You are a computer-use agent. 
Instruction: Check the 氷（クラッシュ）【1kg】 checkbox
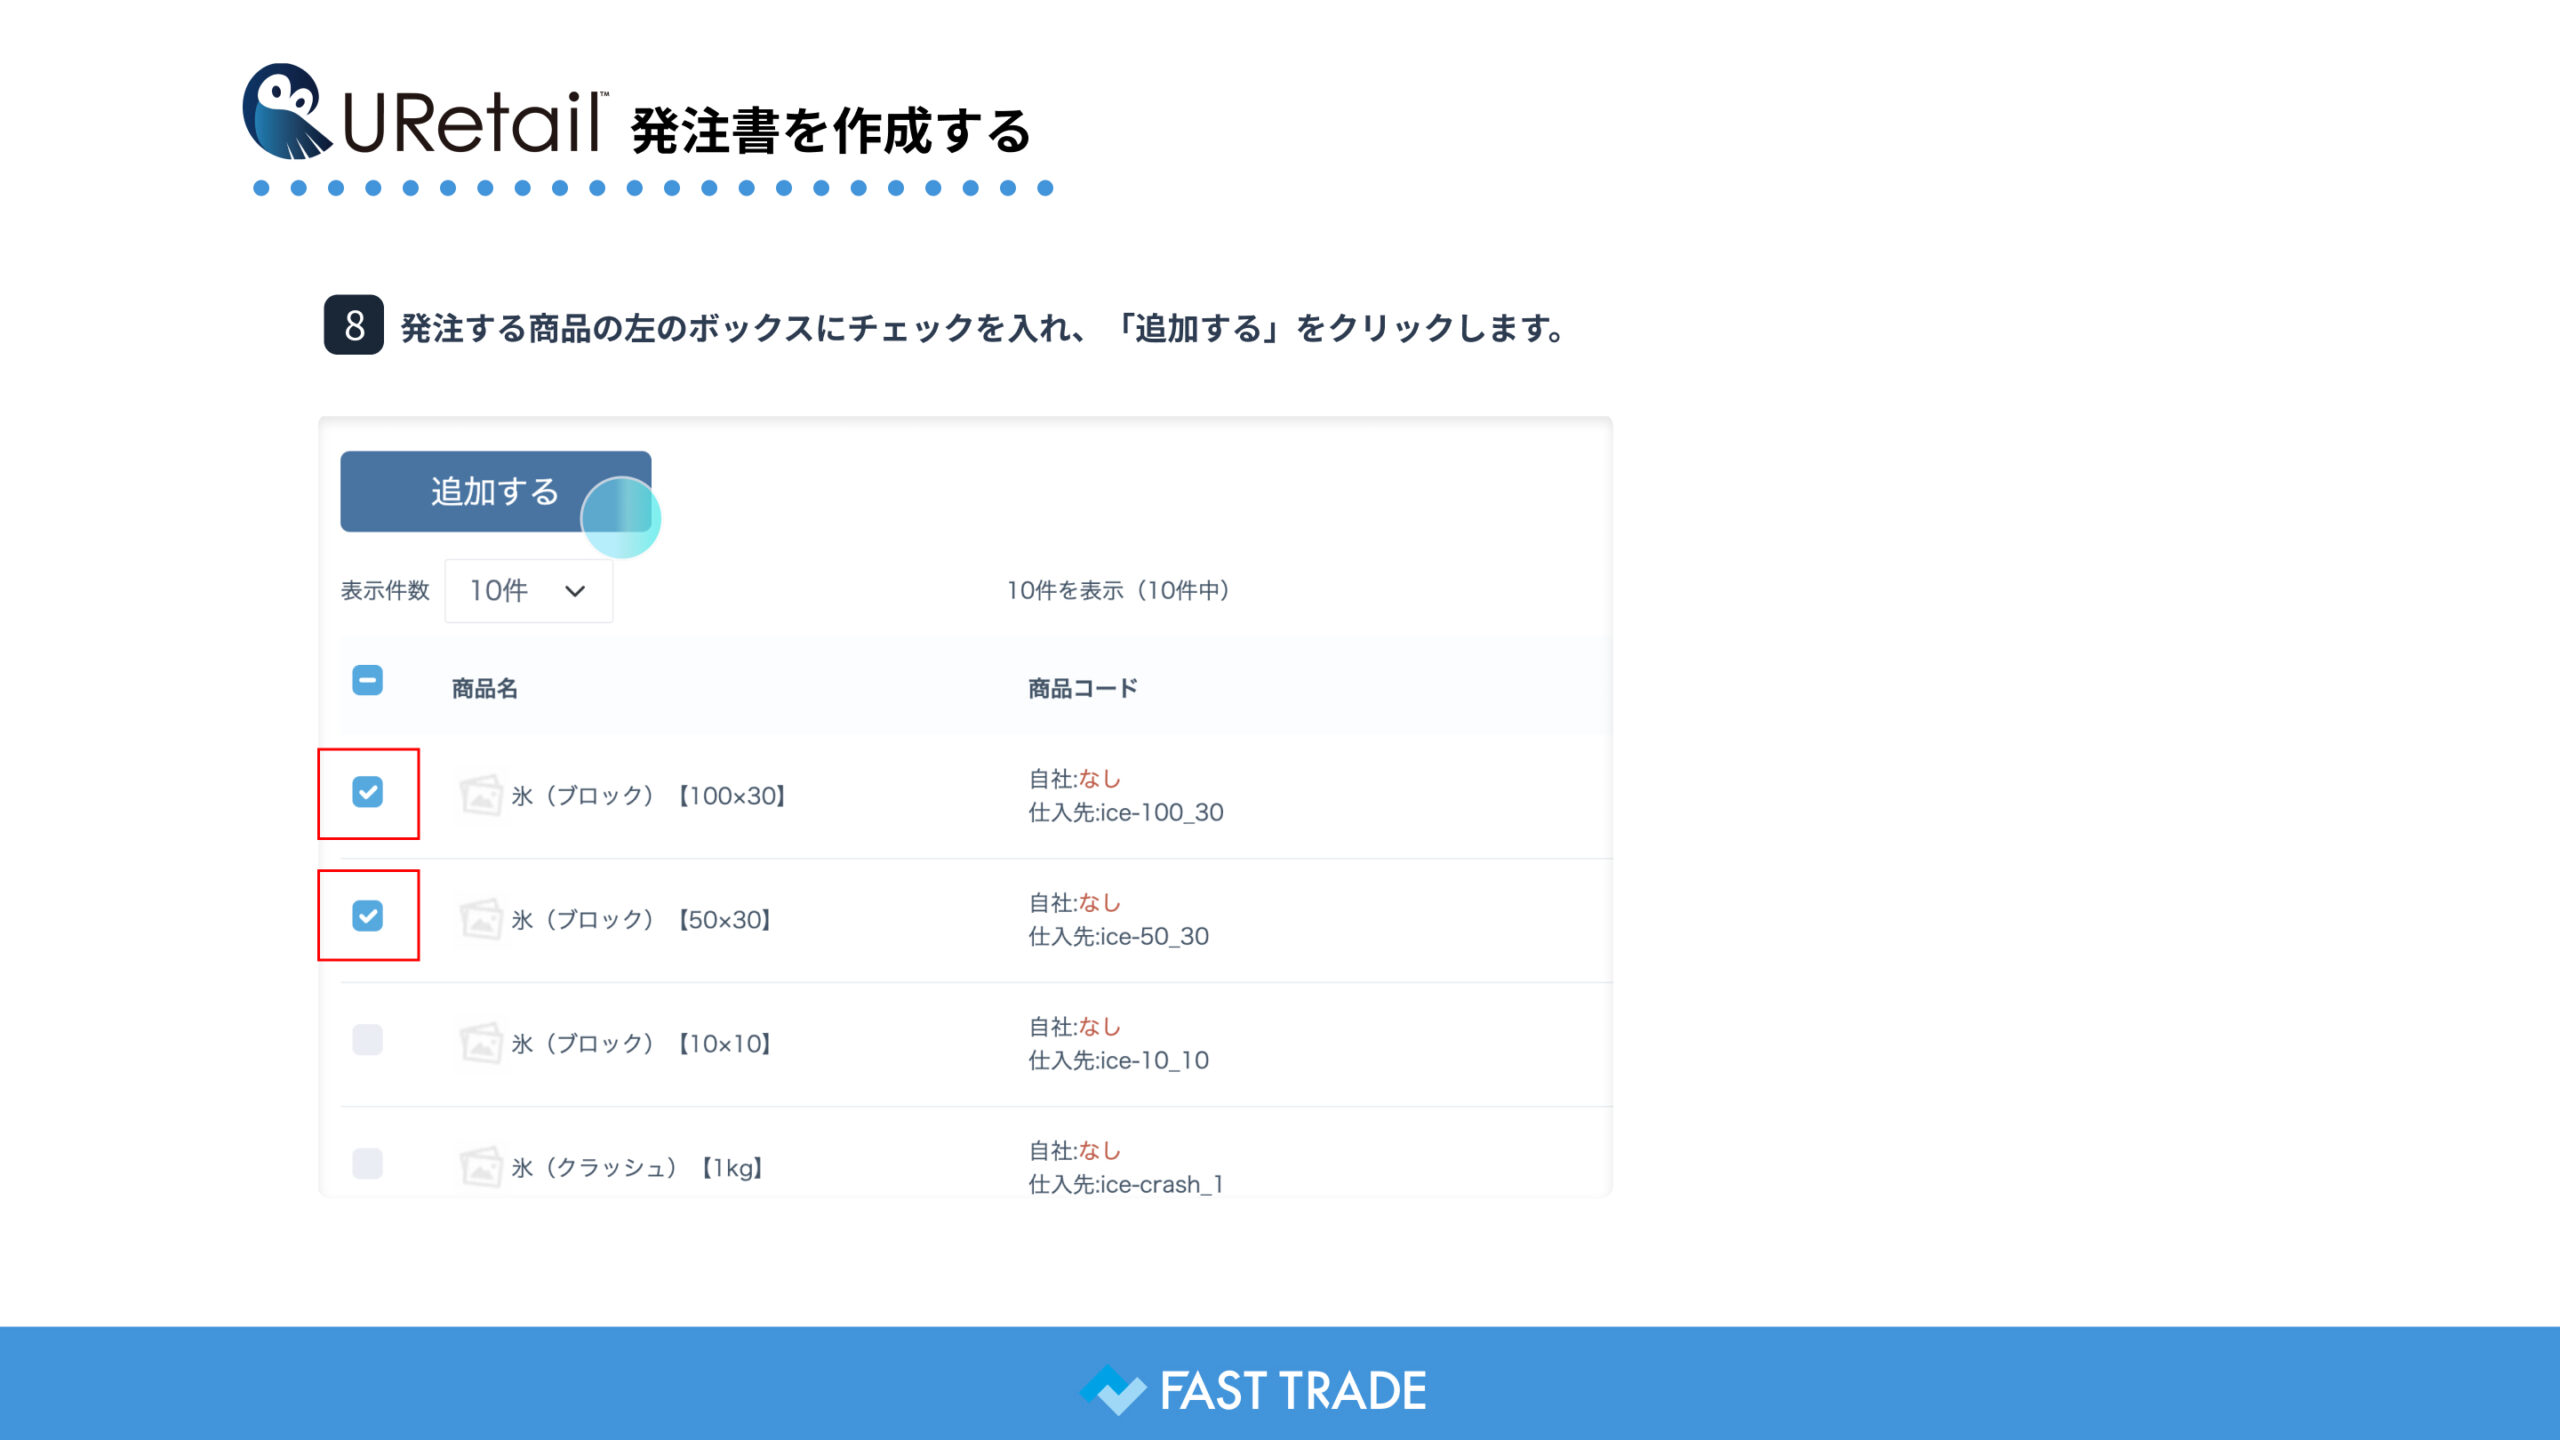coord(367,1163)
